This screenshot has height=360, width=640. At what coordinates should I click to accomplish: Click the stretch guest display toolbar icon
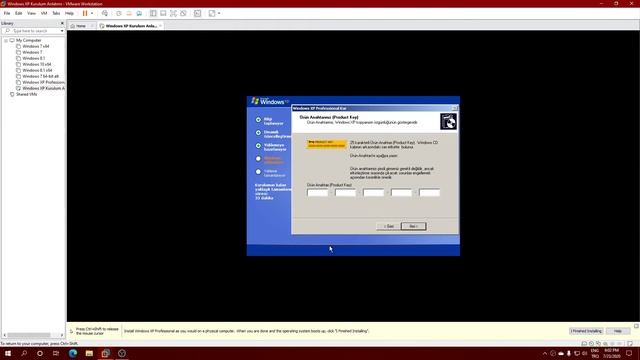[x=212, y=13]
